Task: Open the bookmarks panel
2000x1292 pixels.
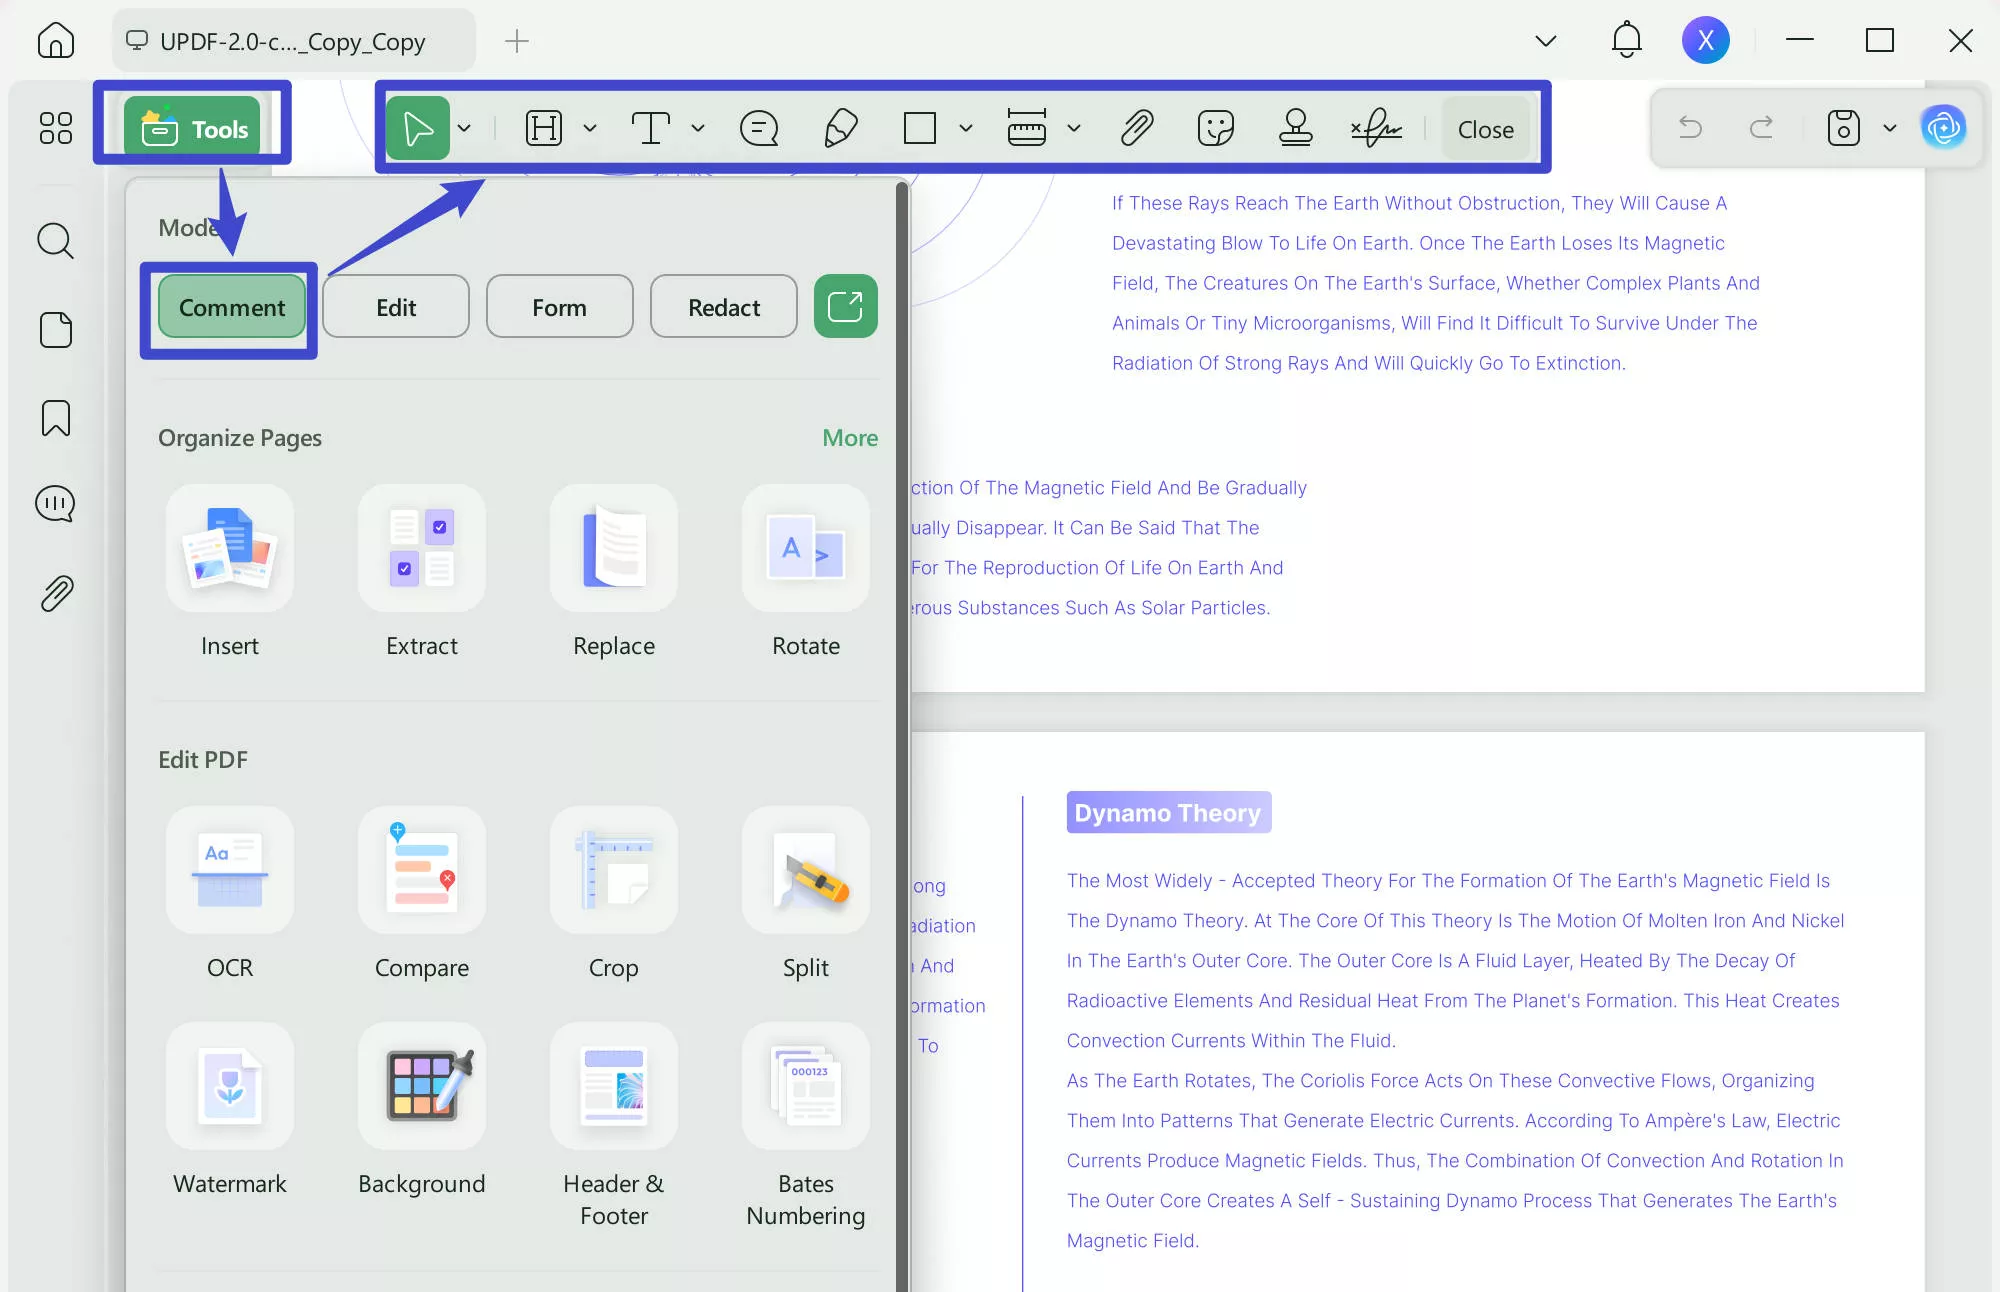Action: pos(55,418)
